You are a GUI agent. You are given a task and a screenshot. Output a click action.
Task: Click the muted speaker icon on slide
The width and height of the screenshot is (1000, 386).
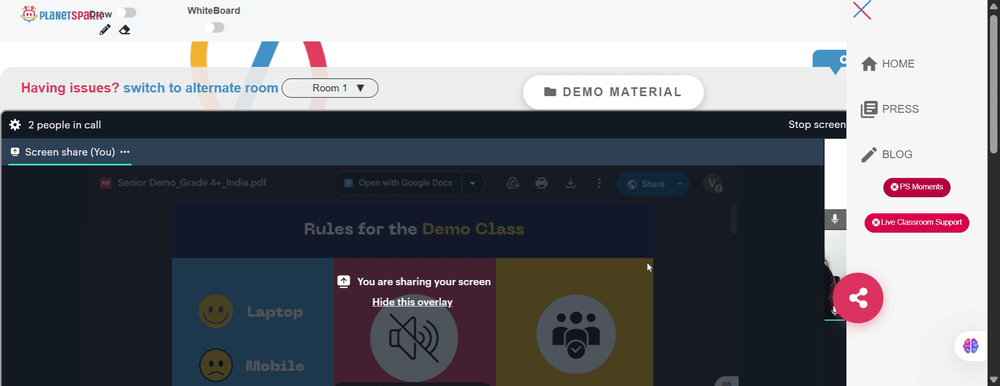click(414, 338)
